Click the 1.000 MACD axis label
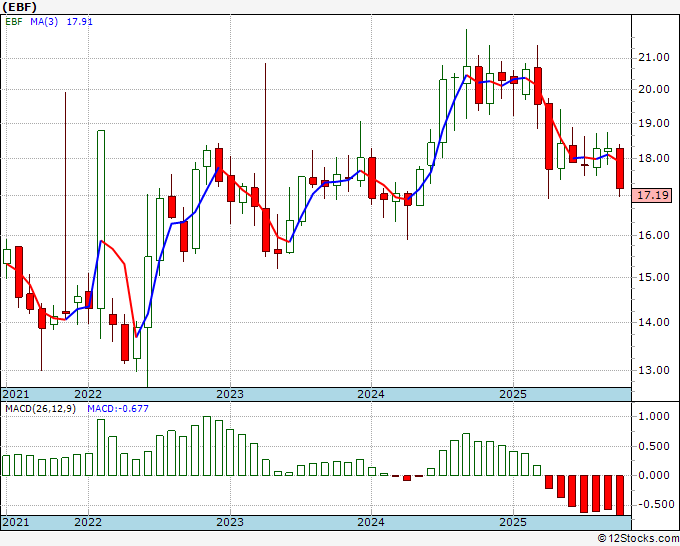The image size is (680, 546). (654, 417)
